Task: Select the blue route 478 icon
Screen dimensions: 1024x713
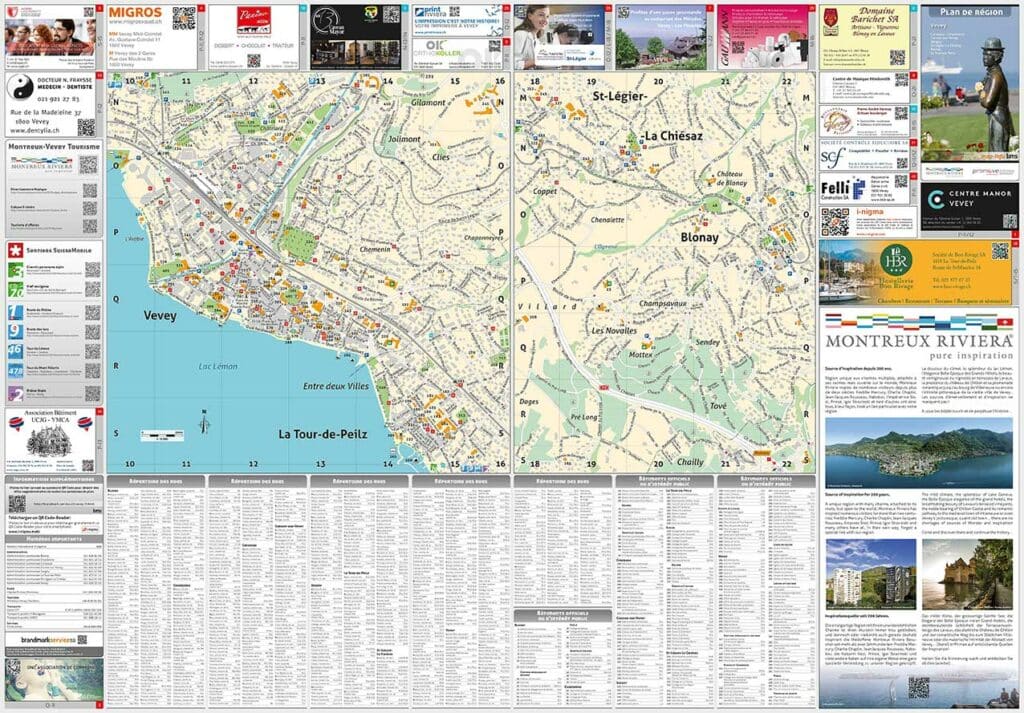Action: (x=15, y=371)
